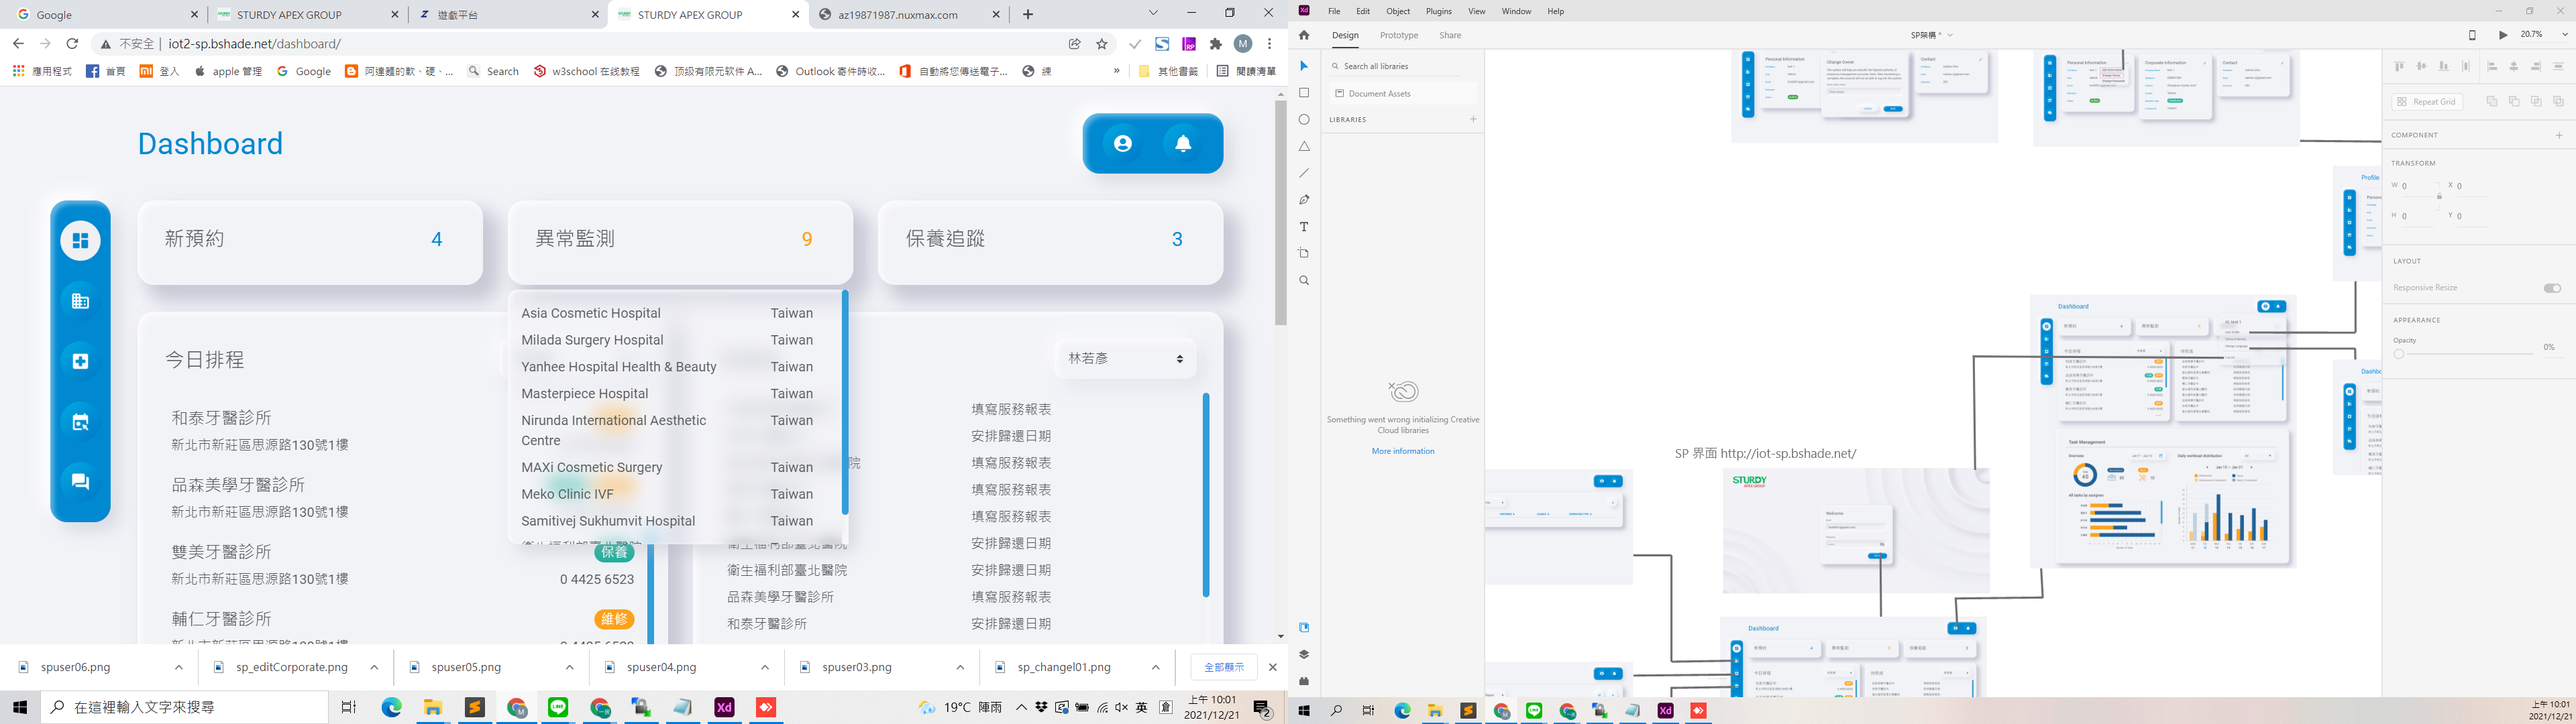The height and width of the screenshot is (724, 2576).
Task: Select the Pen tool in XD
Action: pyautogui.click(x=1304, y=200)
